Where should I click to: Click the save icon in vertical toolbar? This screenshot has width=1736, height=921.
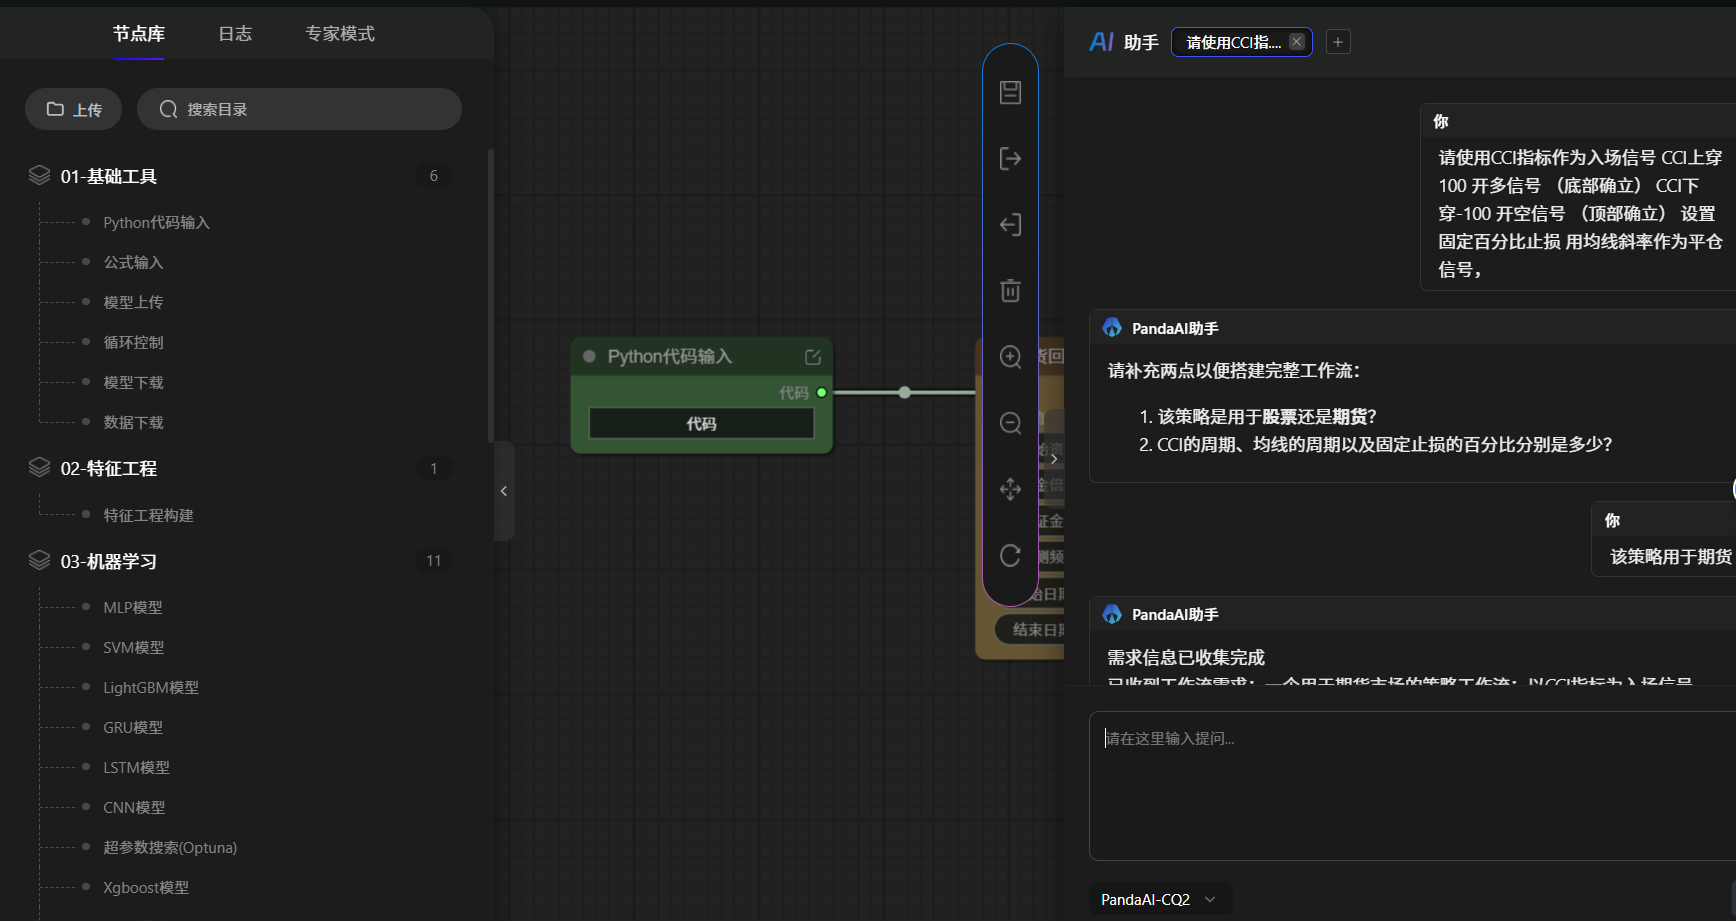pyautogui.click(x=1010, y=92)
